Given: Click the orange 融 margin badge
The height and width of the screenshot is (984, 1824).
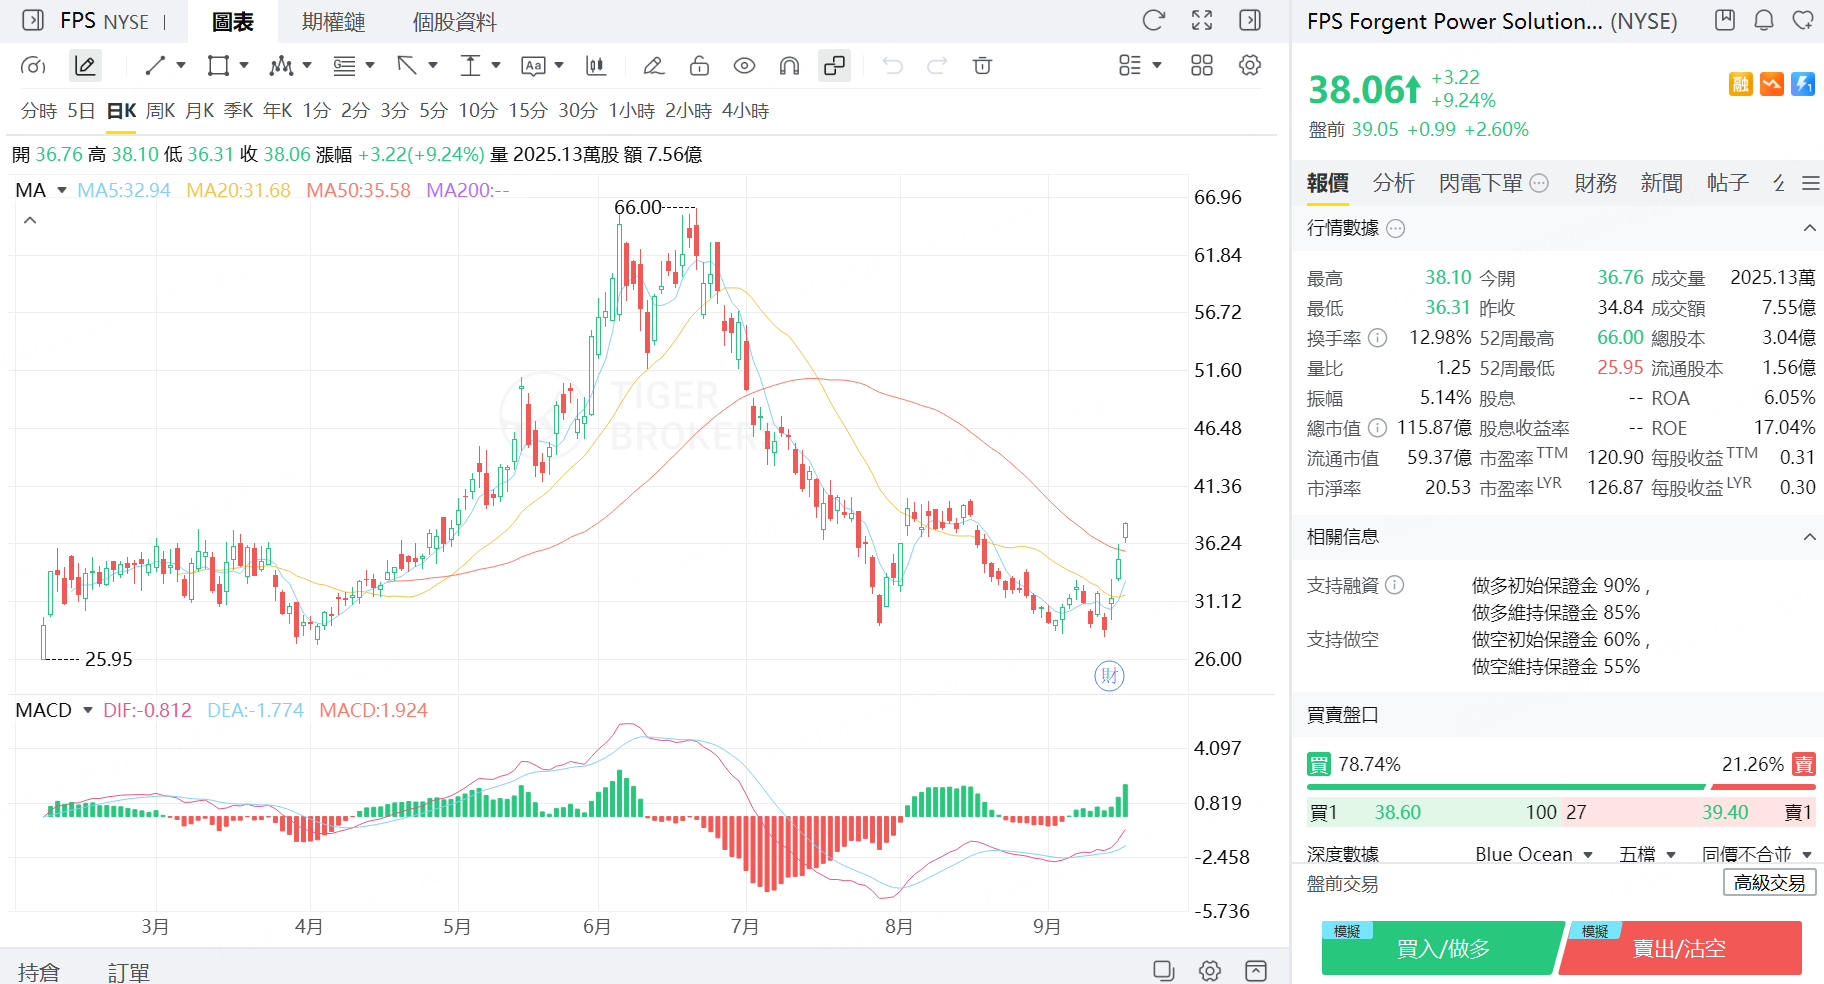Looking at the screenshot, I should (1741, 84).
